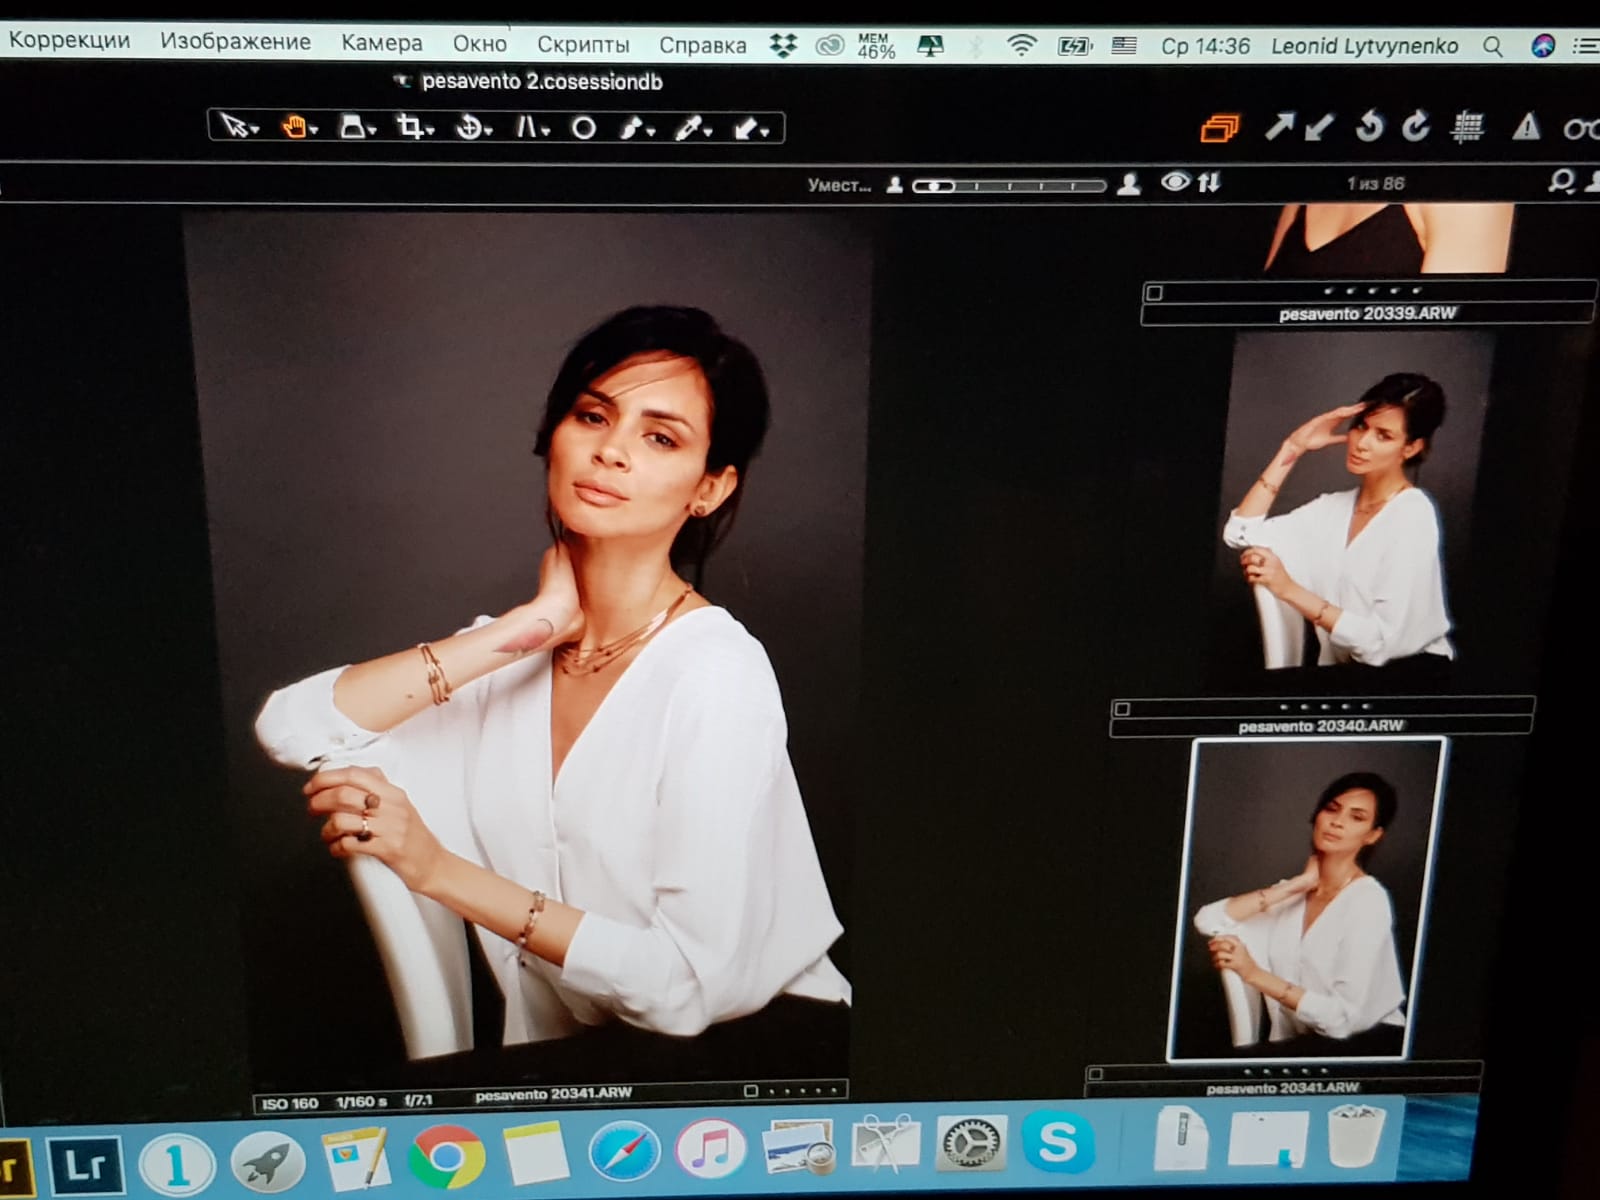The width and height of the screenshot is (1600, 1200).
Task: Click the orange image Variants icon
Action: click(1219, 128)
